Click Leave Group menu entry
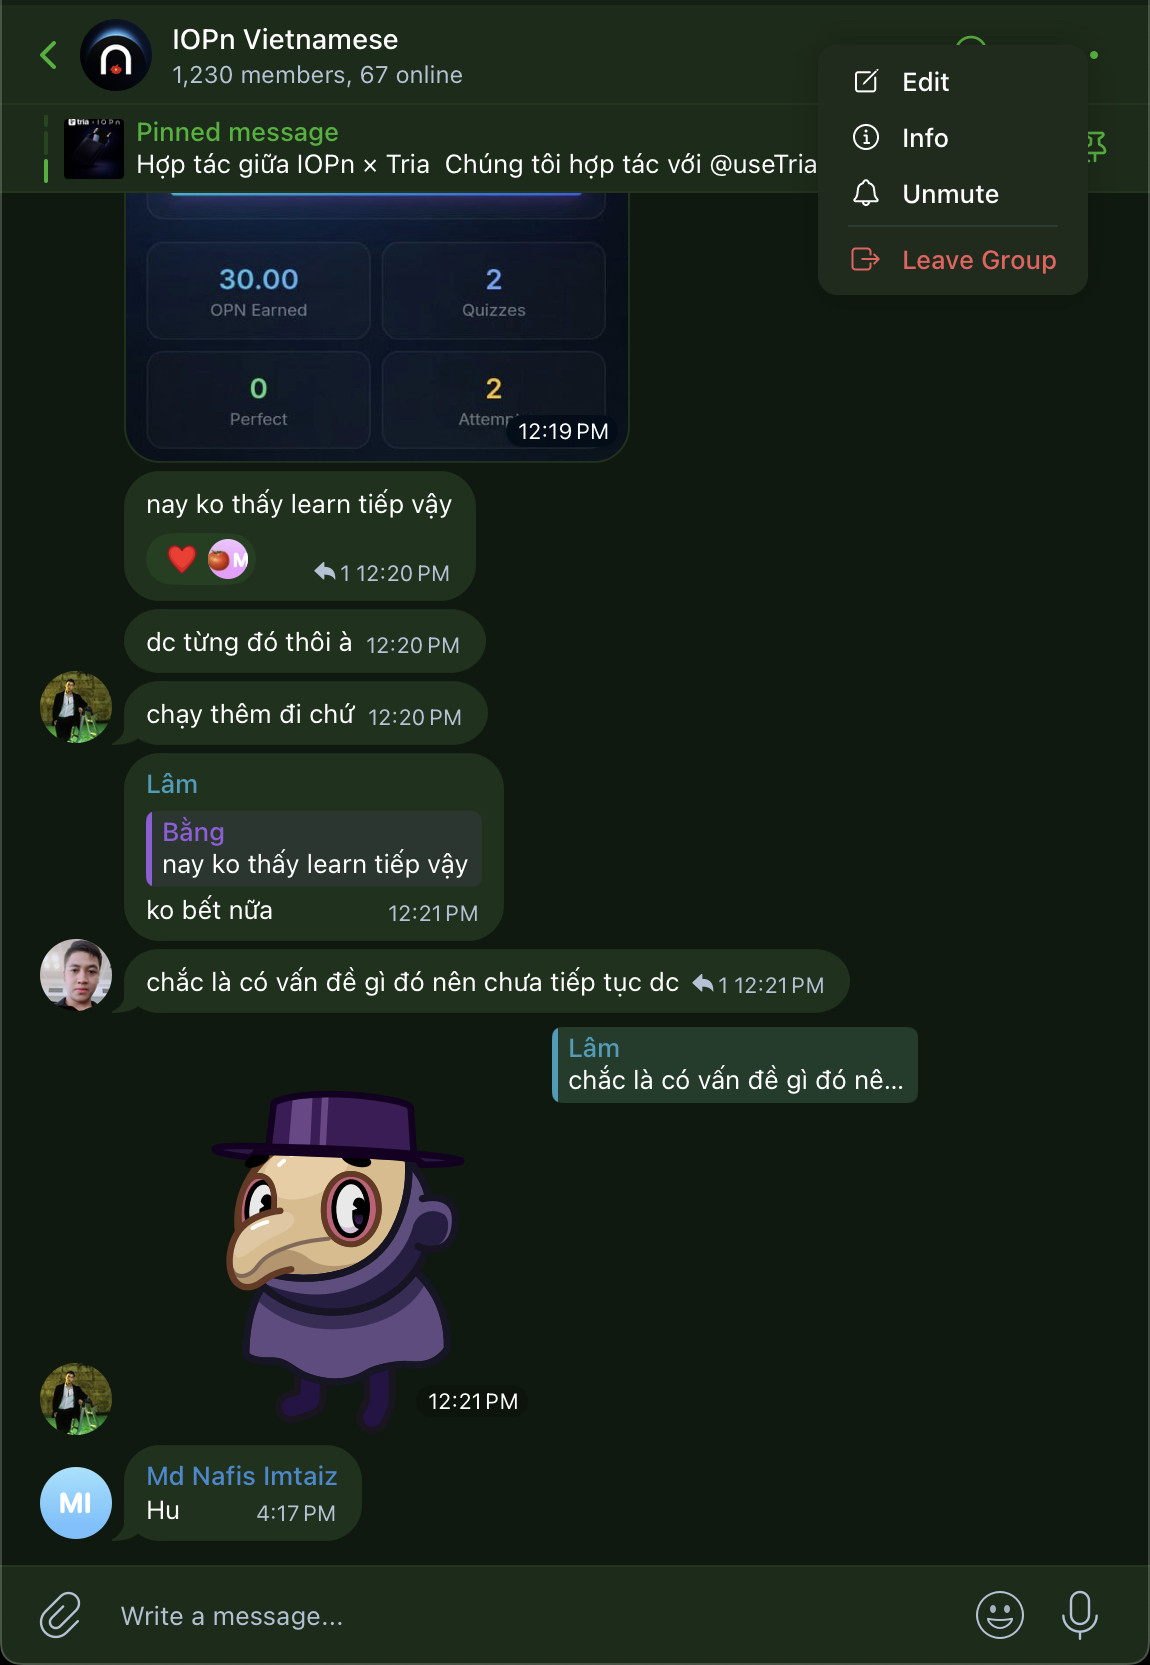The image size is (1150, 1665). tap(952, 260)
